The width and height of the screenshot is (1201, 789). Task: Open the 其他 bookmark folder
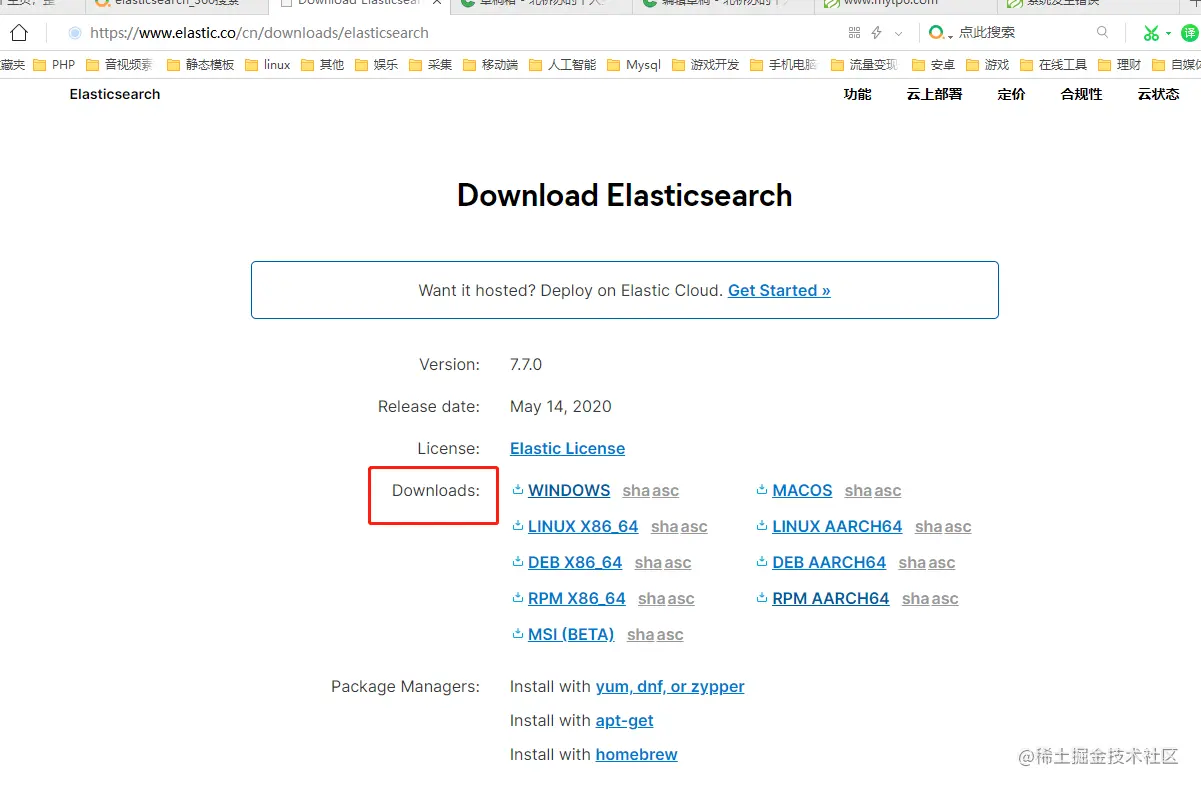pos(322,65)
